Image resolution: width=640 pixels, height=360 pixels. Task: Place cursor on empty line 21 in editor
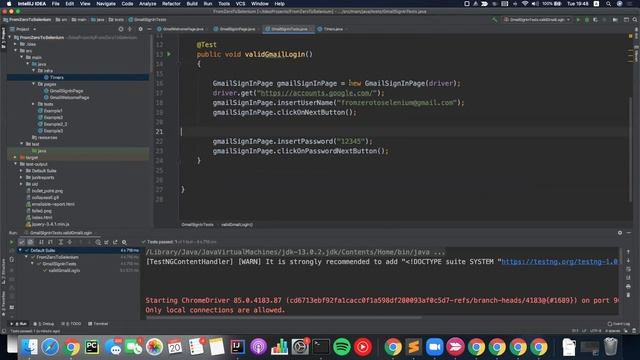click(x=404, y=131)
